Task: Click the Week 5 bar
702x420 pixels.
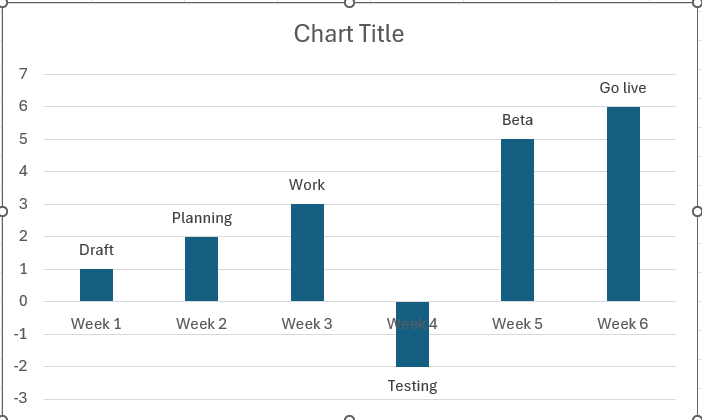Action: point(517,220)
